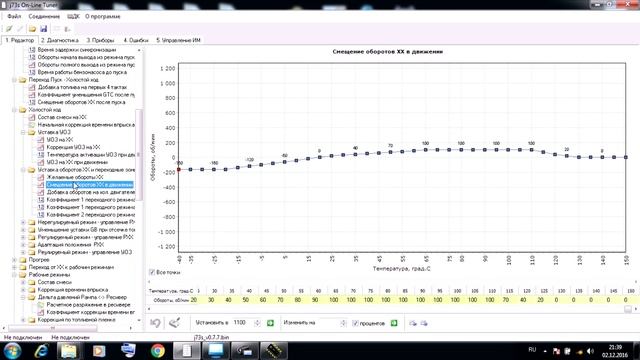Click the first copy icon at right of bottom toolbar

pos(413,323)
